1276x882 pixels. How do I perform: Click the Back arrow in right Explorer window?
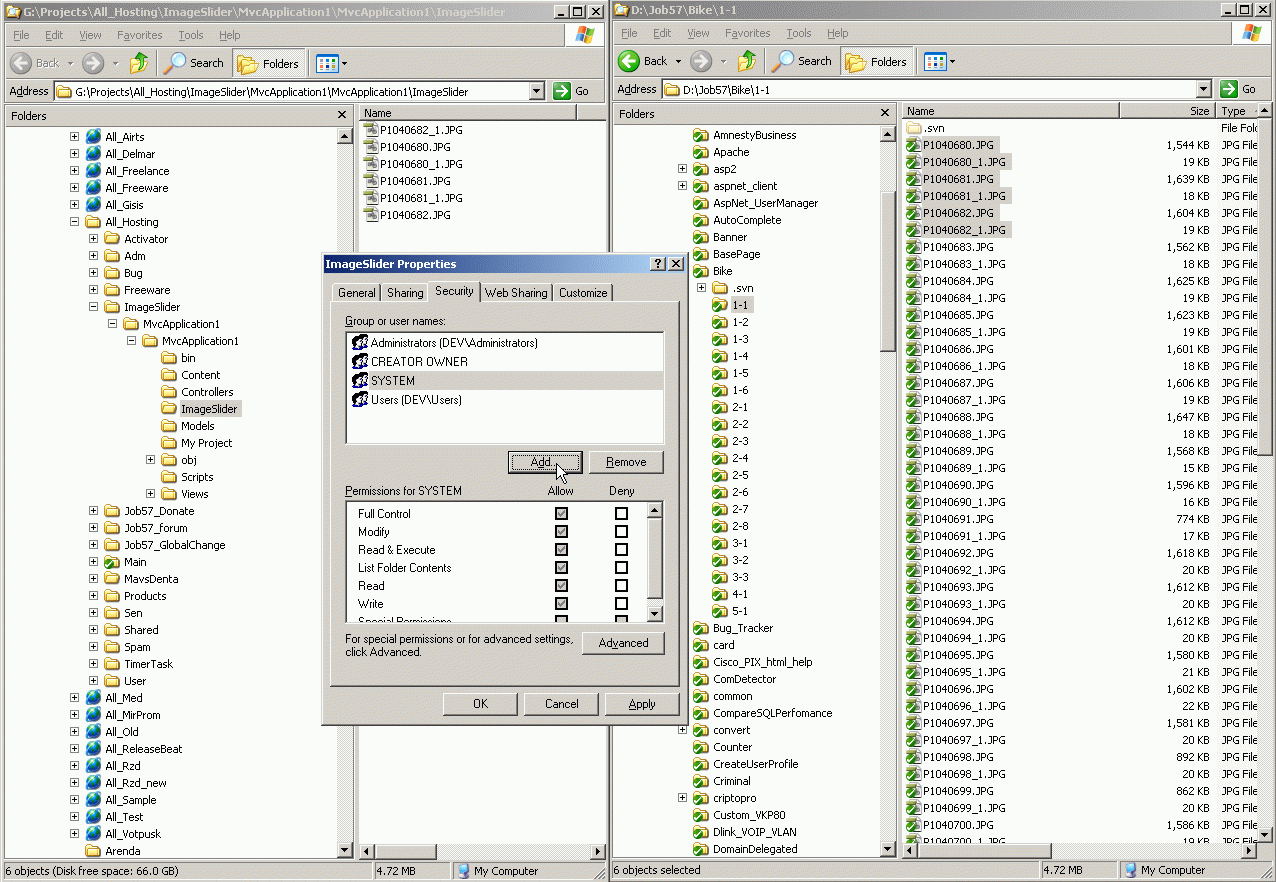[x=630, y=61]
